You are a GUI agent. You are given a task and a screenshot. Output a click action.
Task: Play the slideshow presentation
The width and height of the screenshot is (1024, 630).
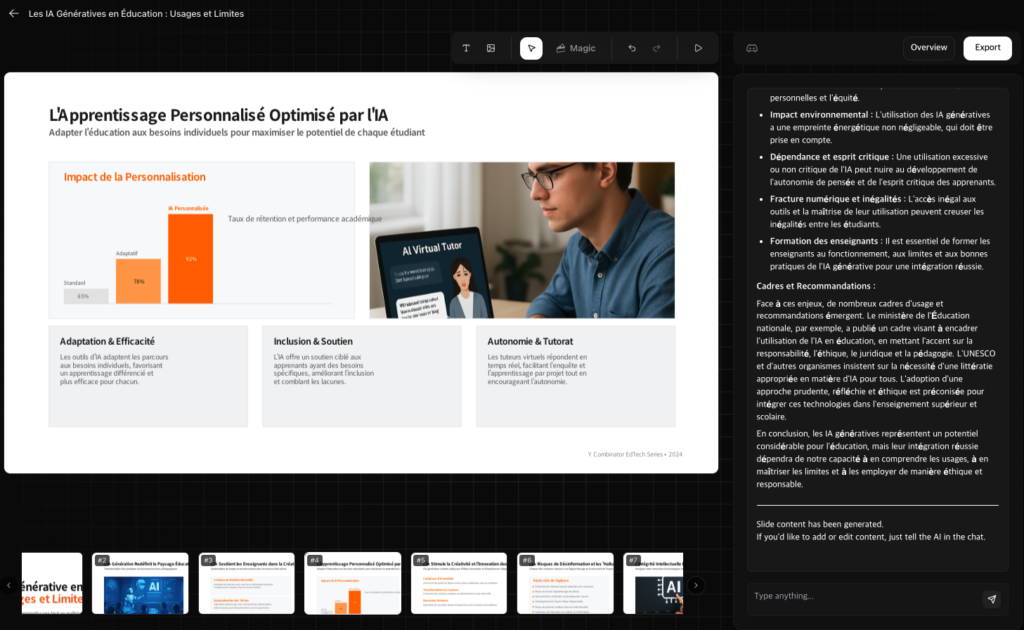698,48
